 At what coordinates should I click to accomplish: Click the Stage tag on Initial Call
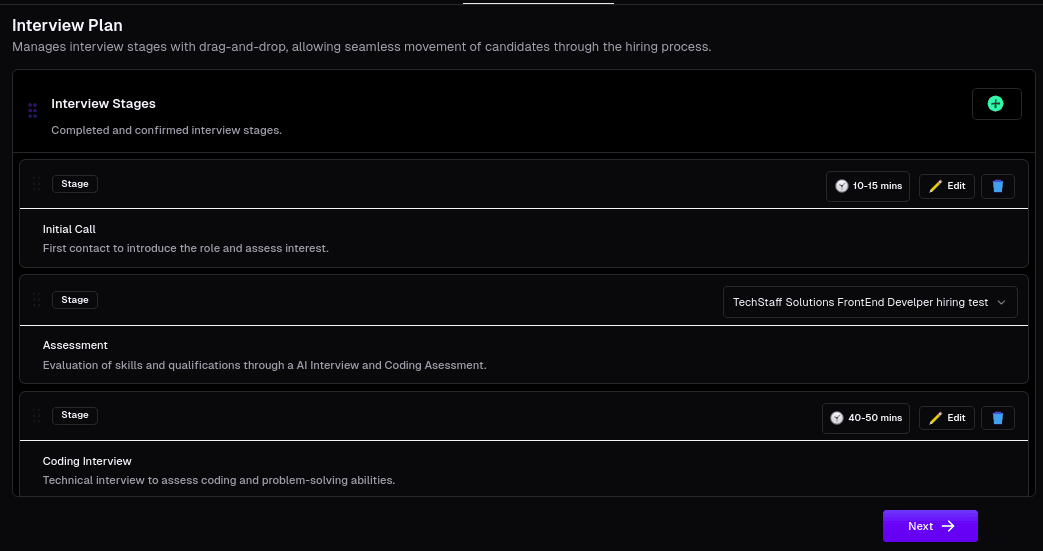coord(74,184)
